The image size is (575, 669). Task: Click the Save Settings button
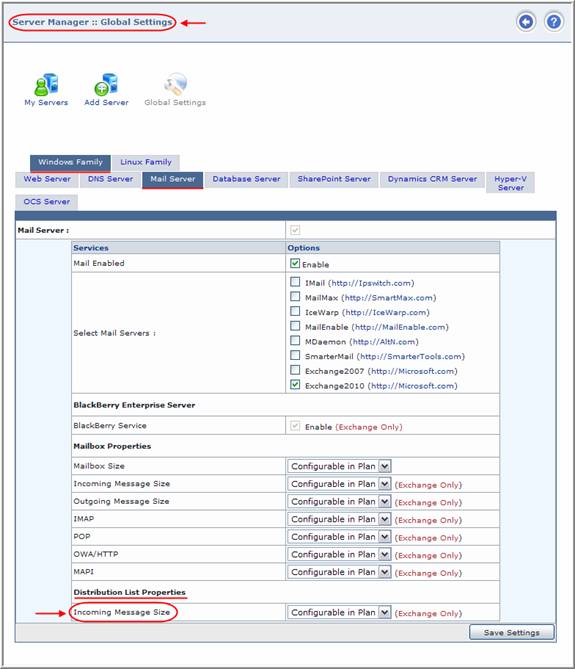pyautogui.click(x=511, y=632)
